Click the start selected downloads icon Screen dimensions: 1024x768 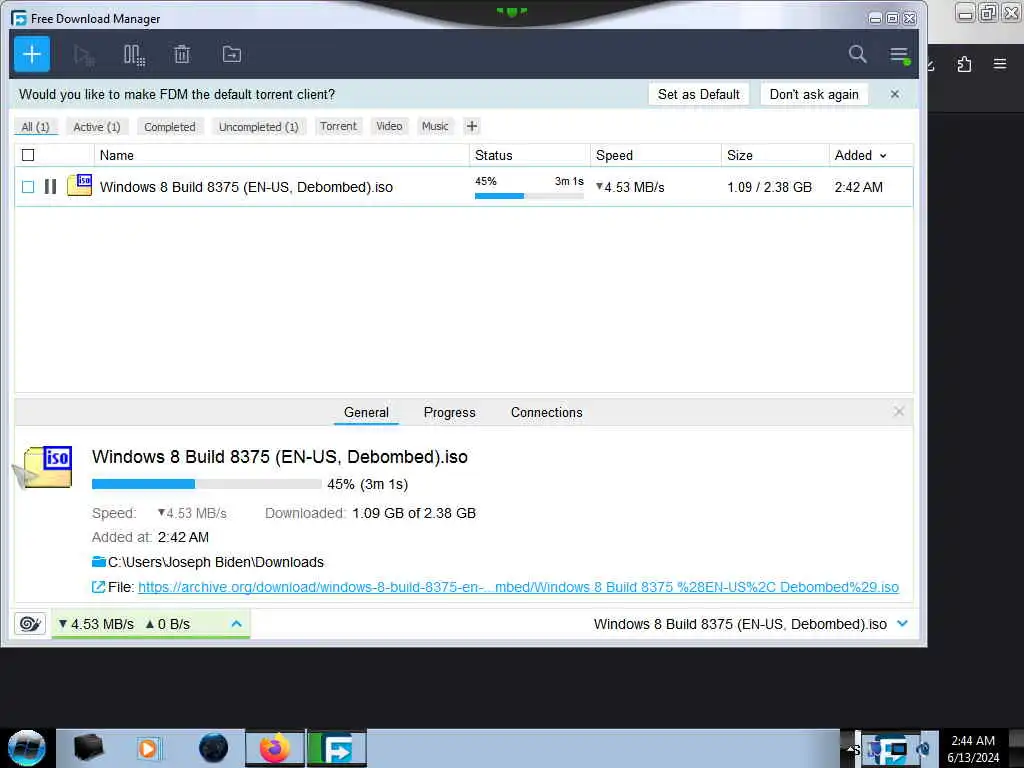click(84, 55)
